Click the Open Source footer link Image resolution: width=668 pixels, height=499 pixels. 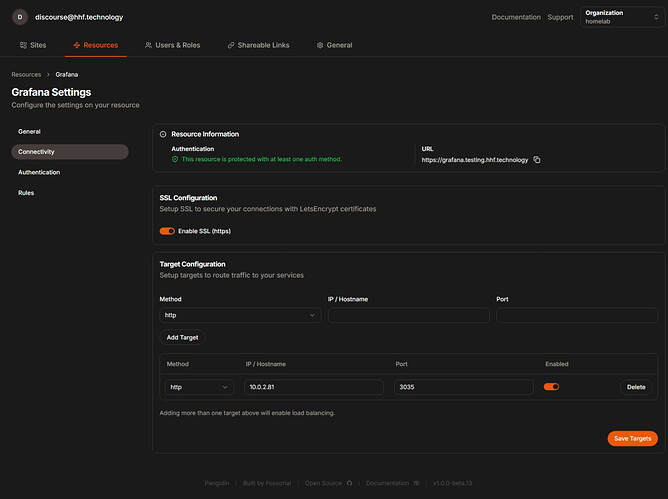[323, 483]
